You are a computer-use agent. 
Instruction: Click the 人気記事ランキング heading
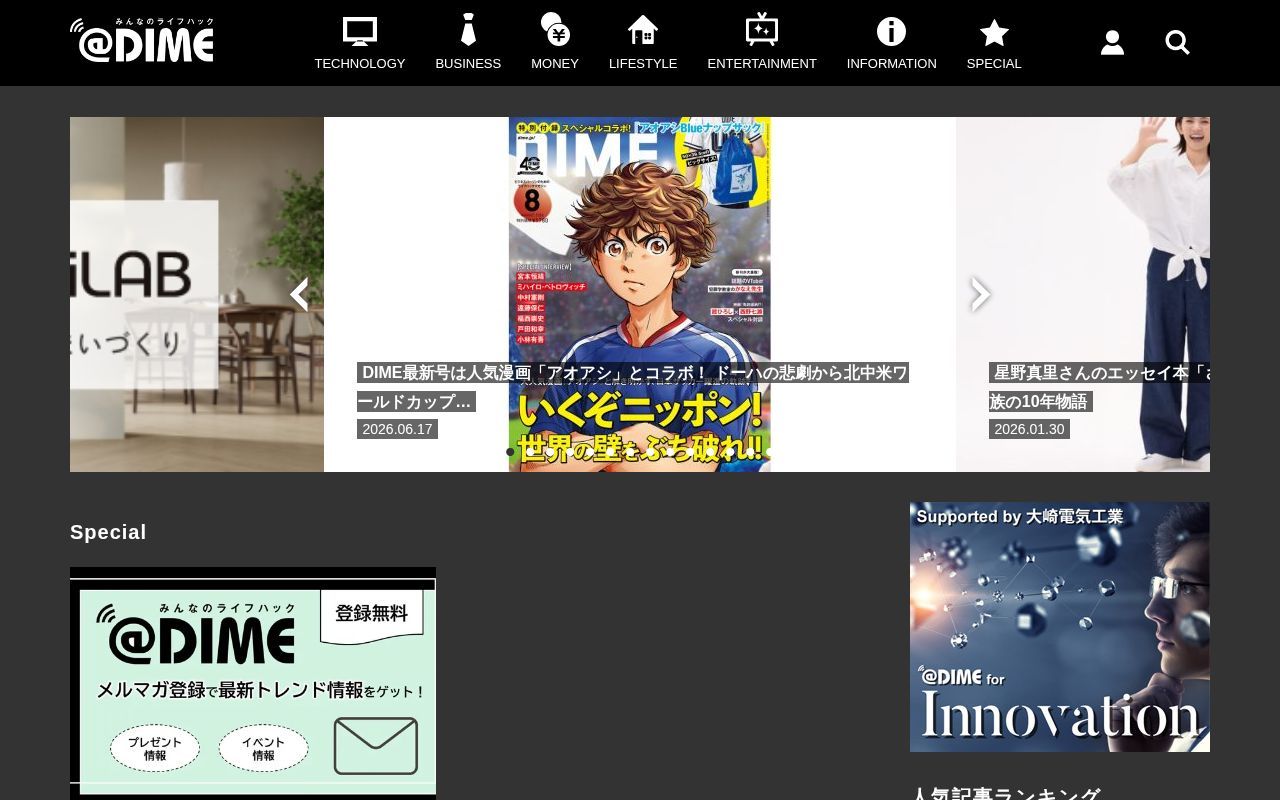point(1005,795)
